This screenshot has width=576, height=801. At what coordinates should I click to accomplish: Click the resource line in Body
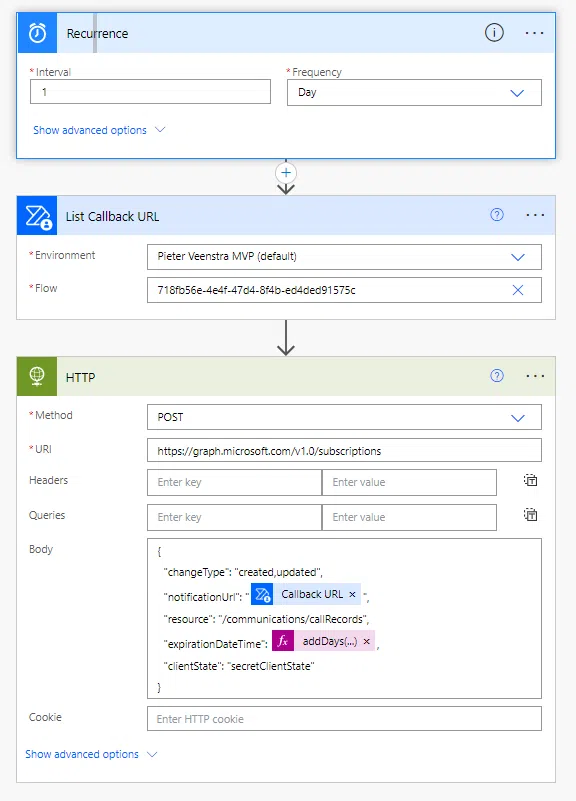(x=266, y=619)
